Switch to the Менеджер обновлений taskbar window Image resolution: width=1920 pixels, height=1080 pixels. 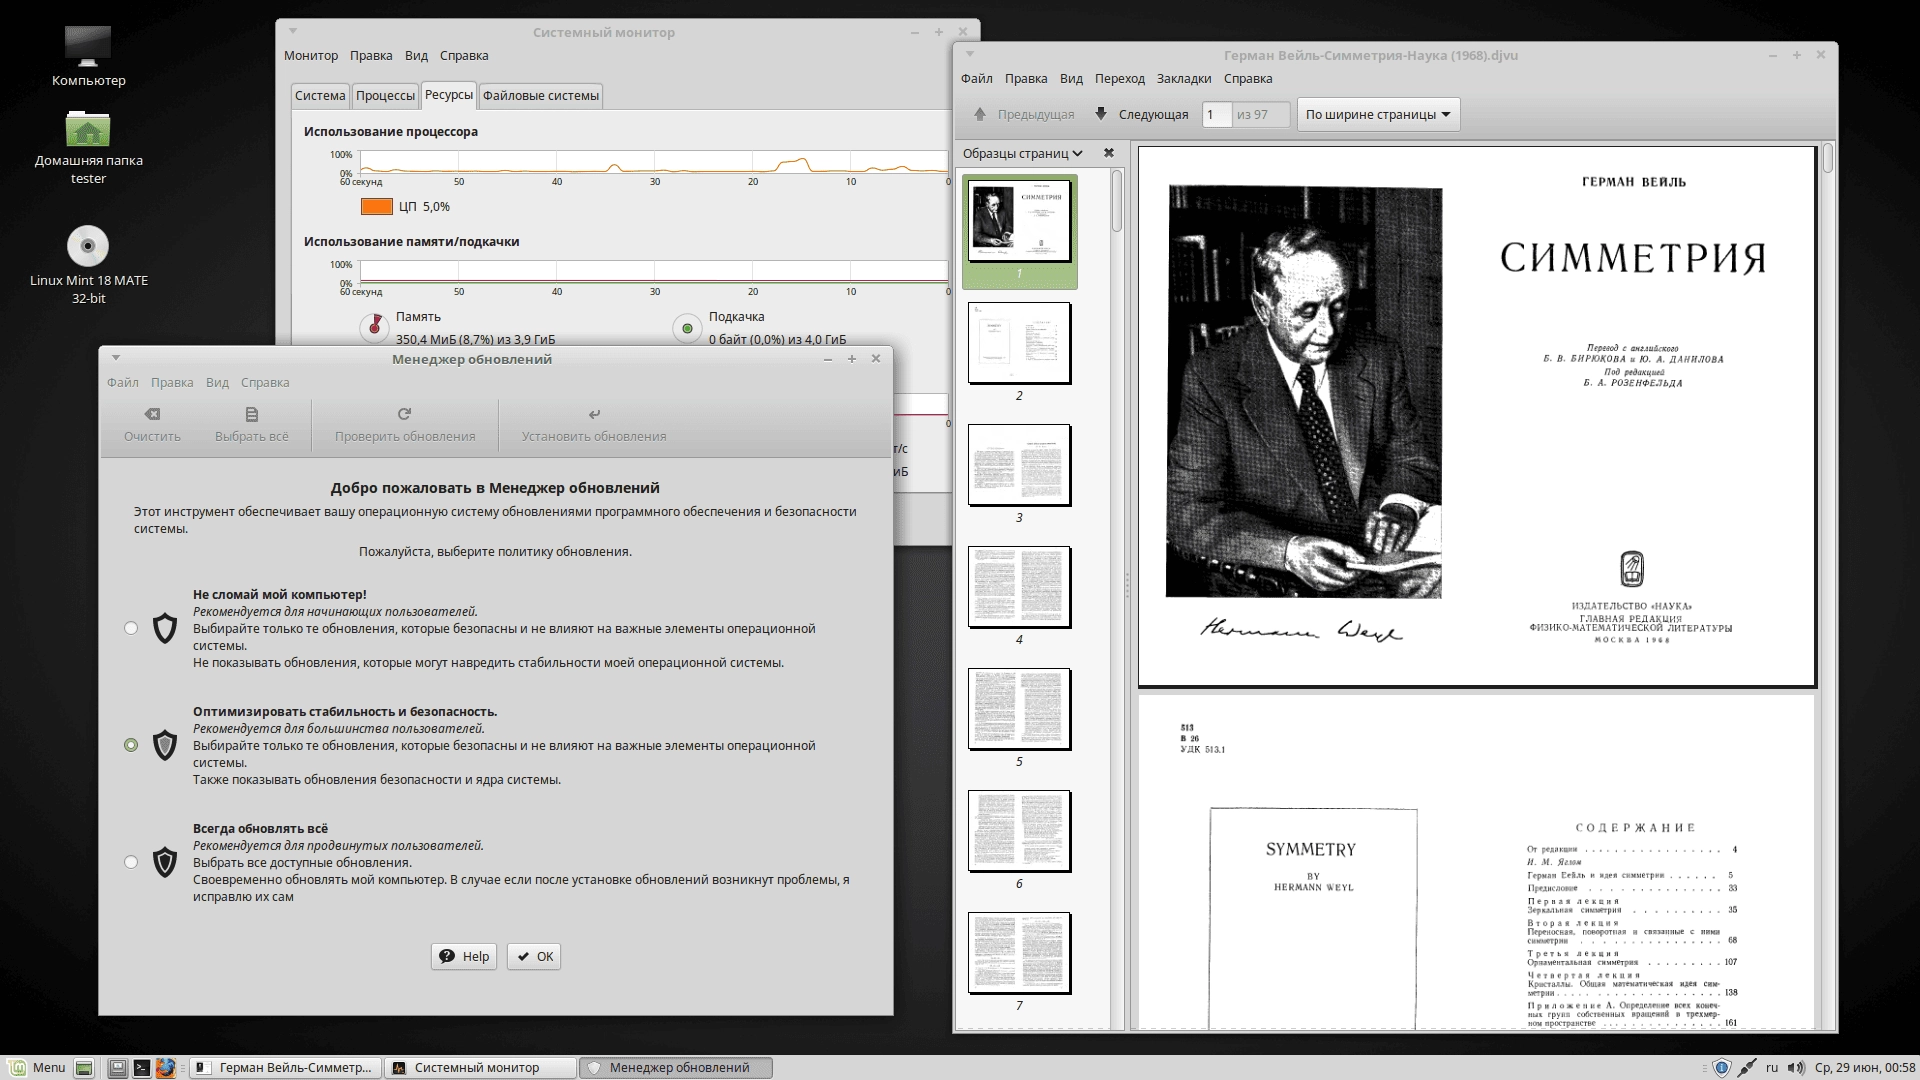[676, 1068]
